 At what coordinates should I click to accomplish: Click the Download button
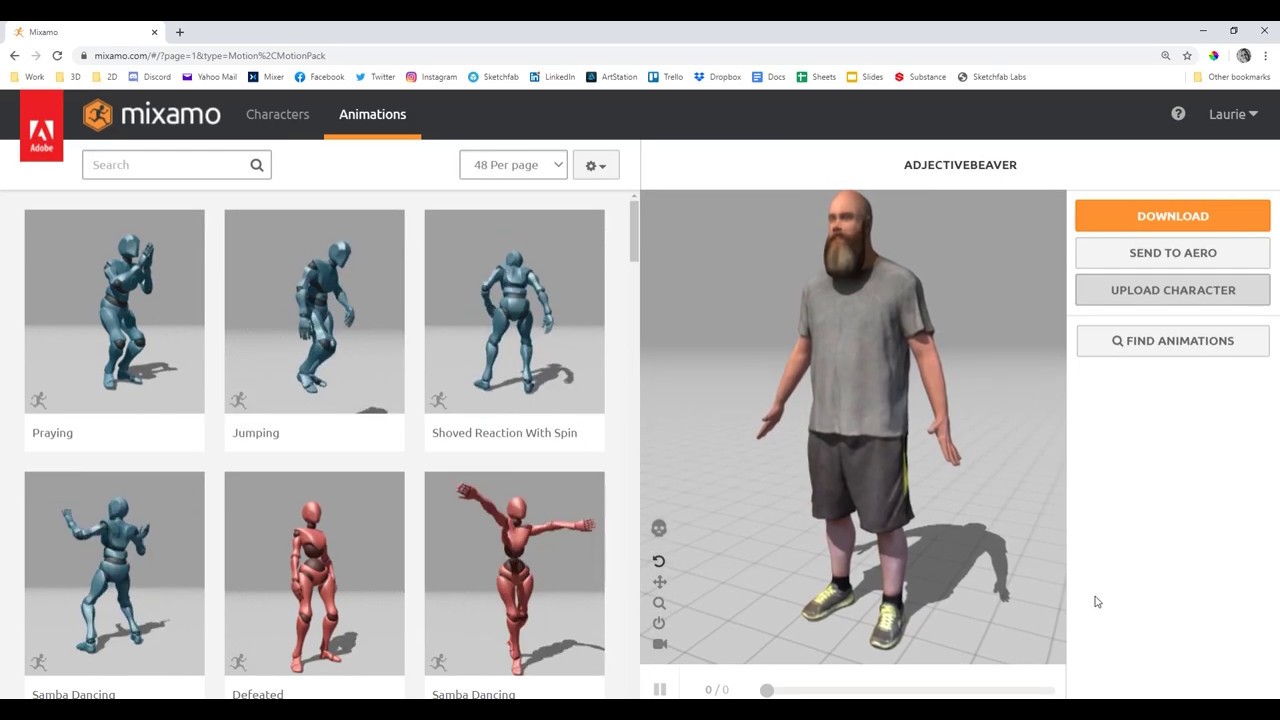(x=1173, y=216)
